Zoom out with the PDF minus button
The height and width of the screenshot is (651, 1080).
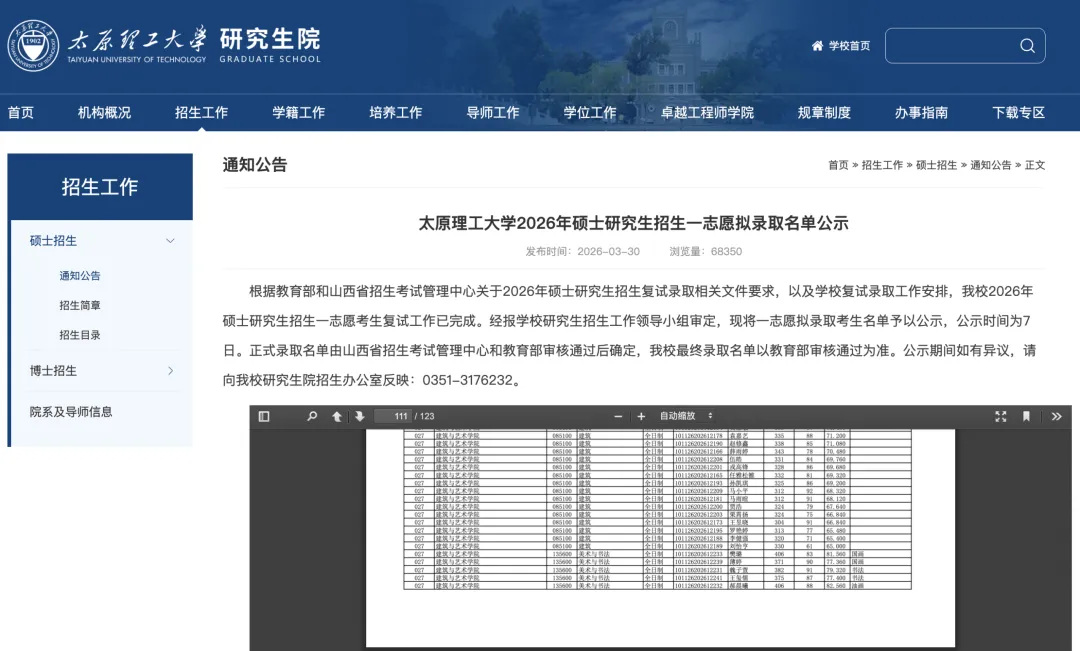pyautogui.click(x=618, y=416)
